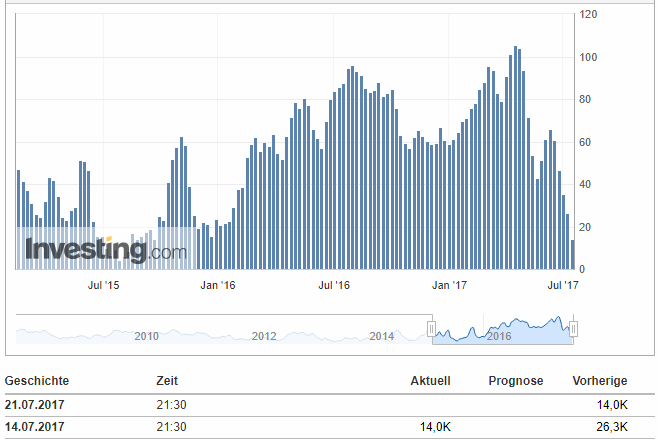Click the Jan '16 x-axis label
The image size is (658, 440).
(x=218, y=285)
